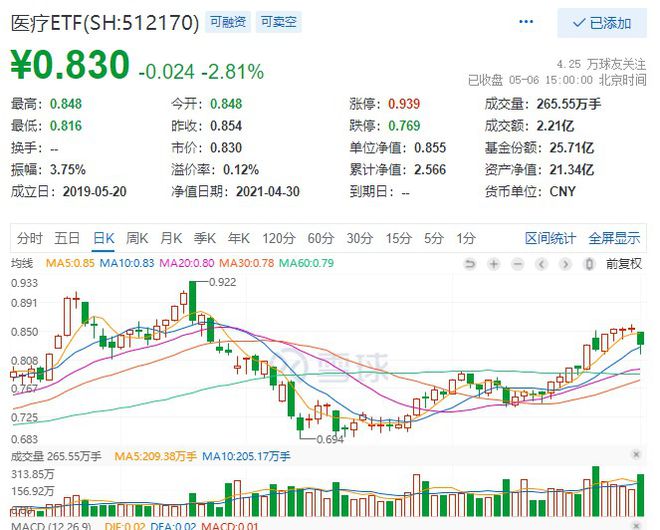Switch to the 60分 chart tab
The width and height of the screenshot is (660, 530).
(321, 238)
